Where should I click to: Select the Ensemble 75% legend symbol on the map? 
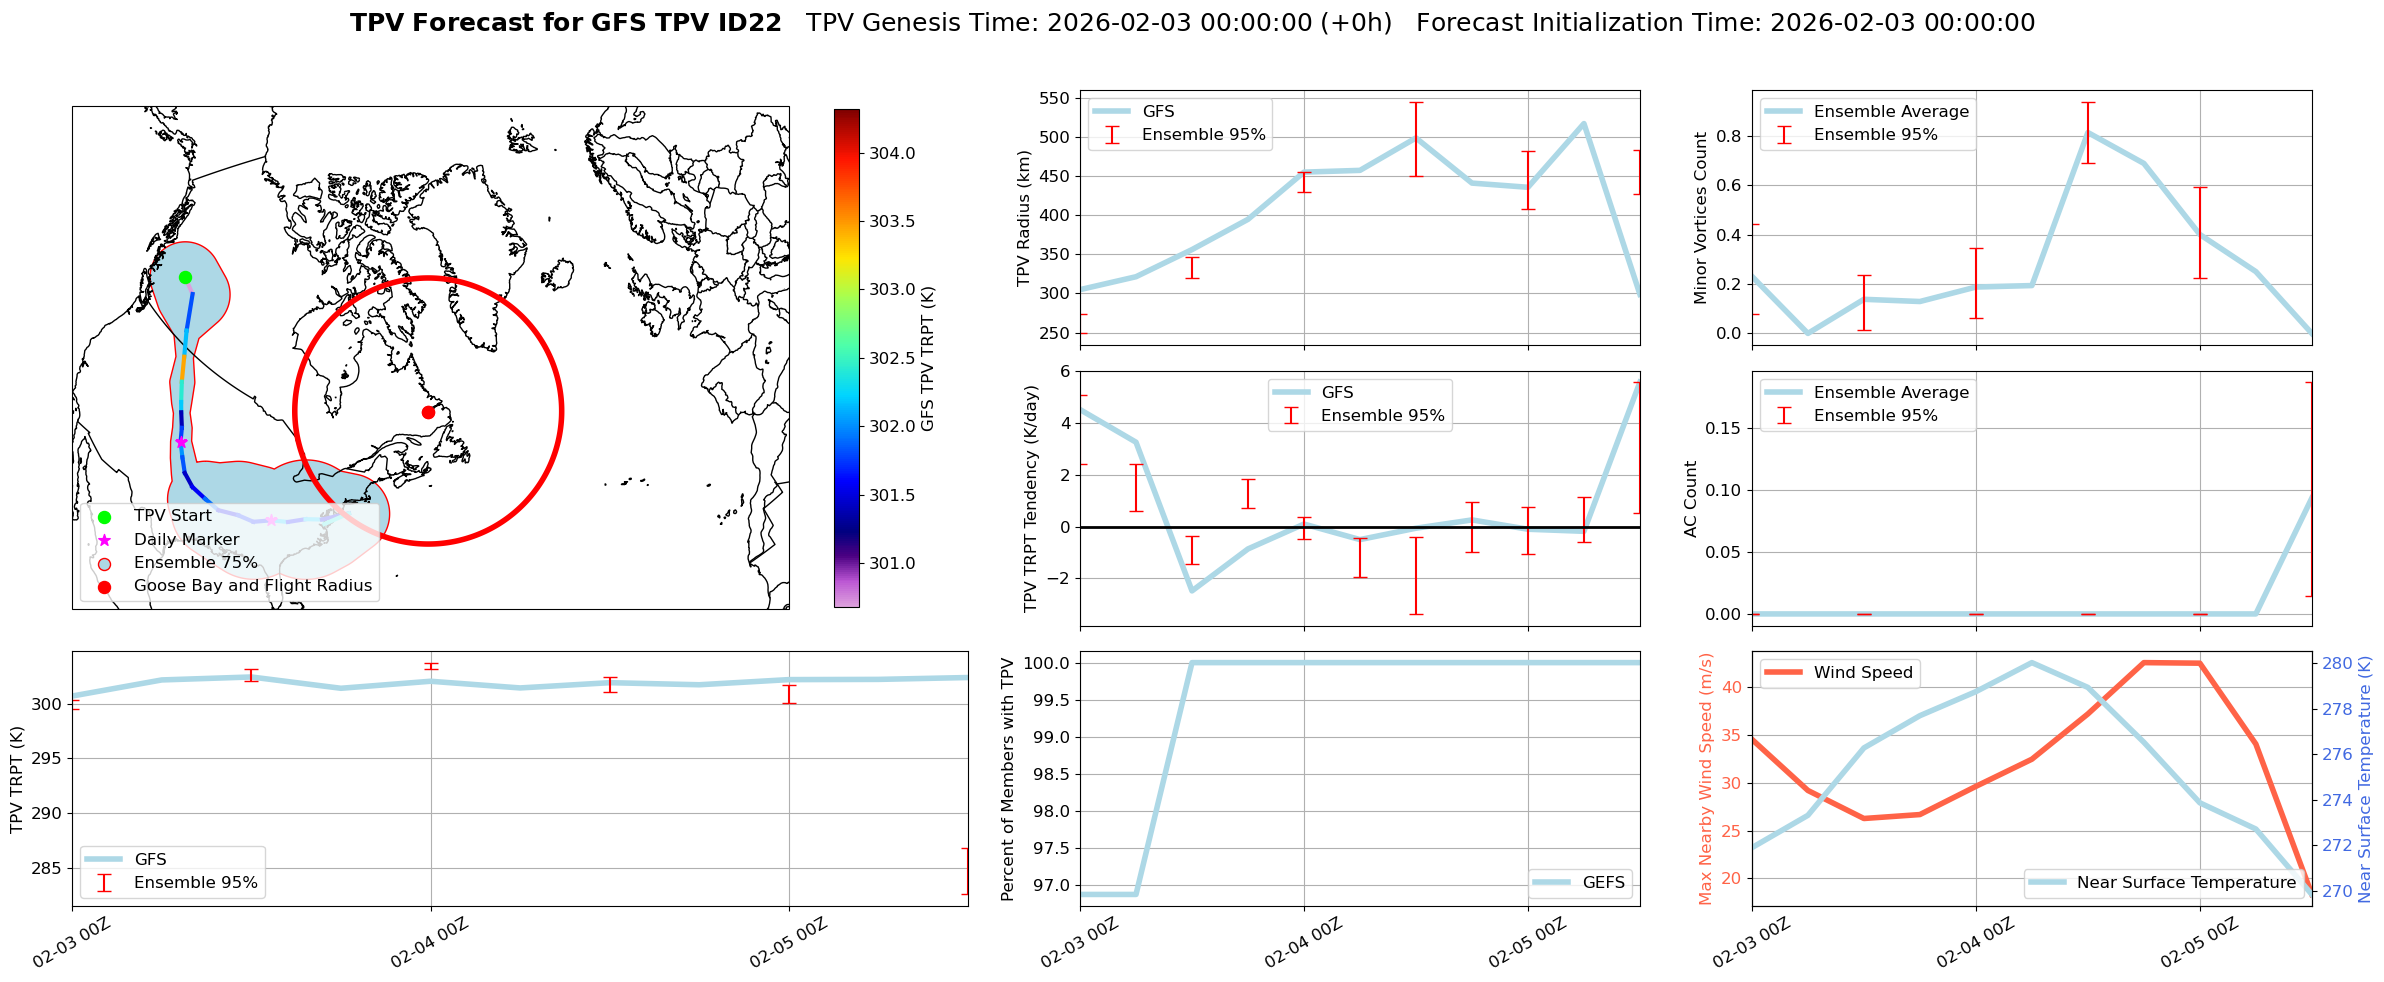pyautogui.click(x=104, y=563)
